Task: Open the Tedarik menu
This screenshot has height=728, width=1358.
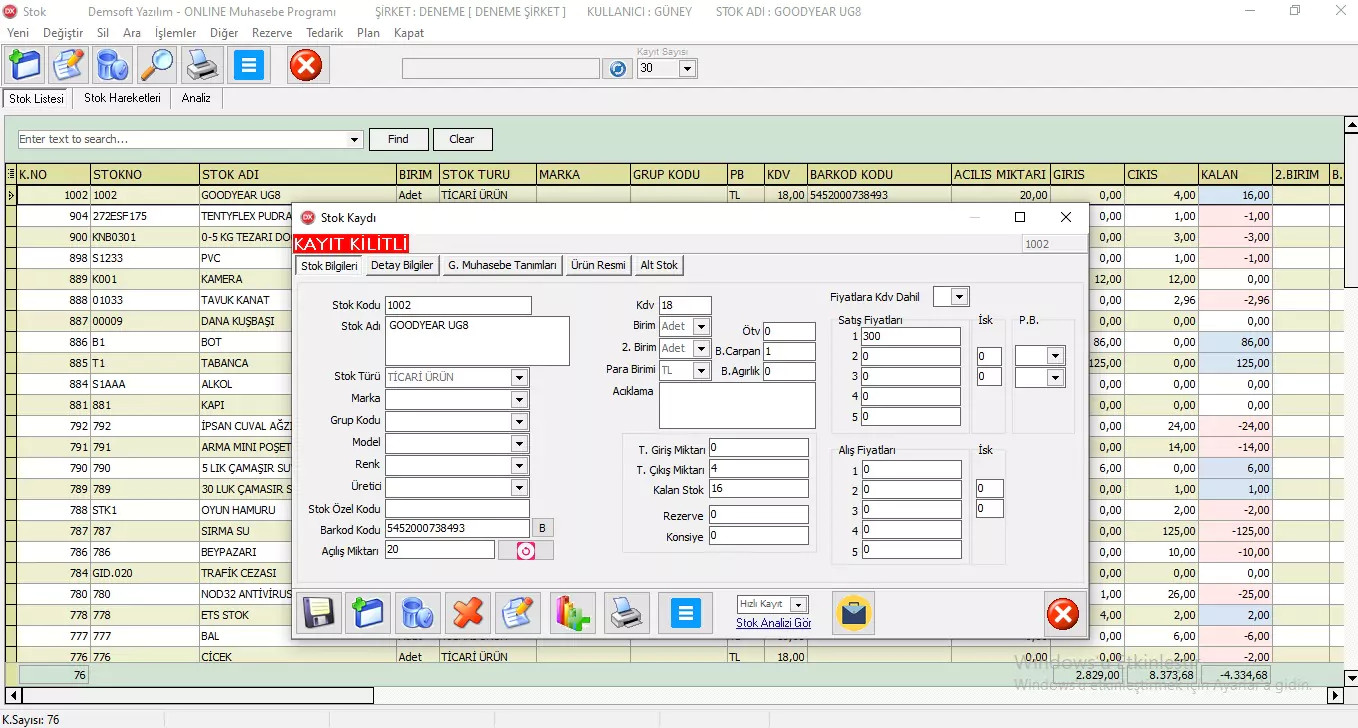Action: click(324, 33)
